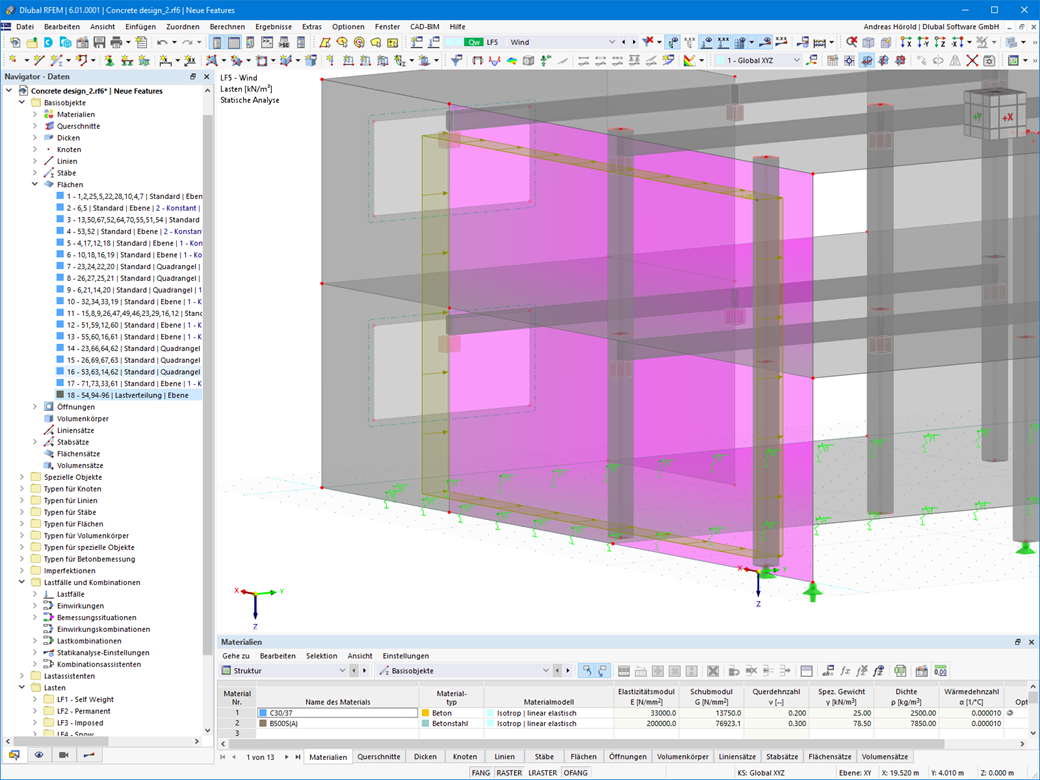Screen dimensions: 1040x780
Task: Click the print toolbar icon
Action: pos(116,42)
